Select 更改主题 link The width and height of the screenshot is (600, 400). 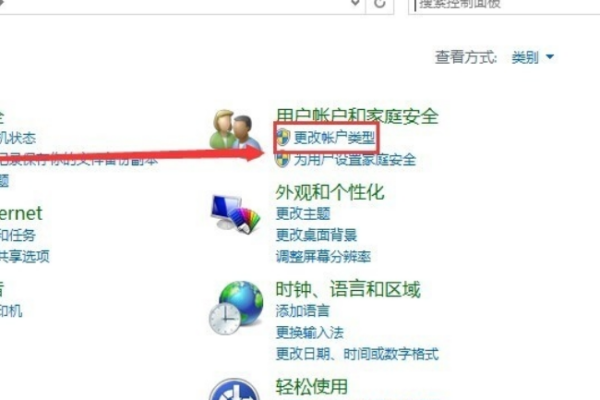303,214
